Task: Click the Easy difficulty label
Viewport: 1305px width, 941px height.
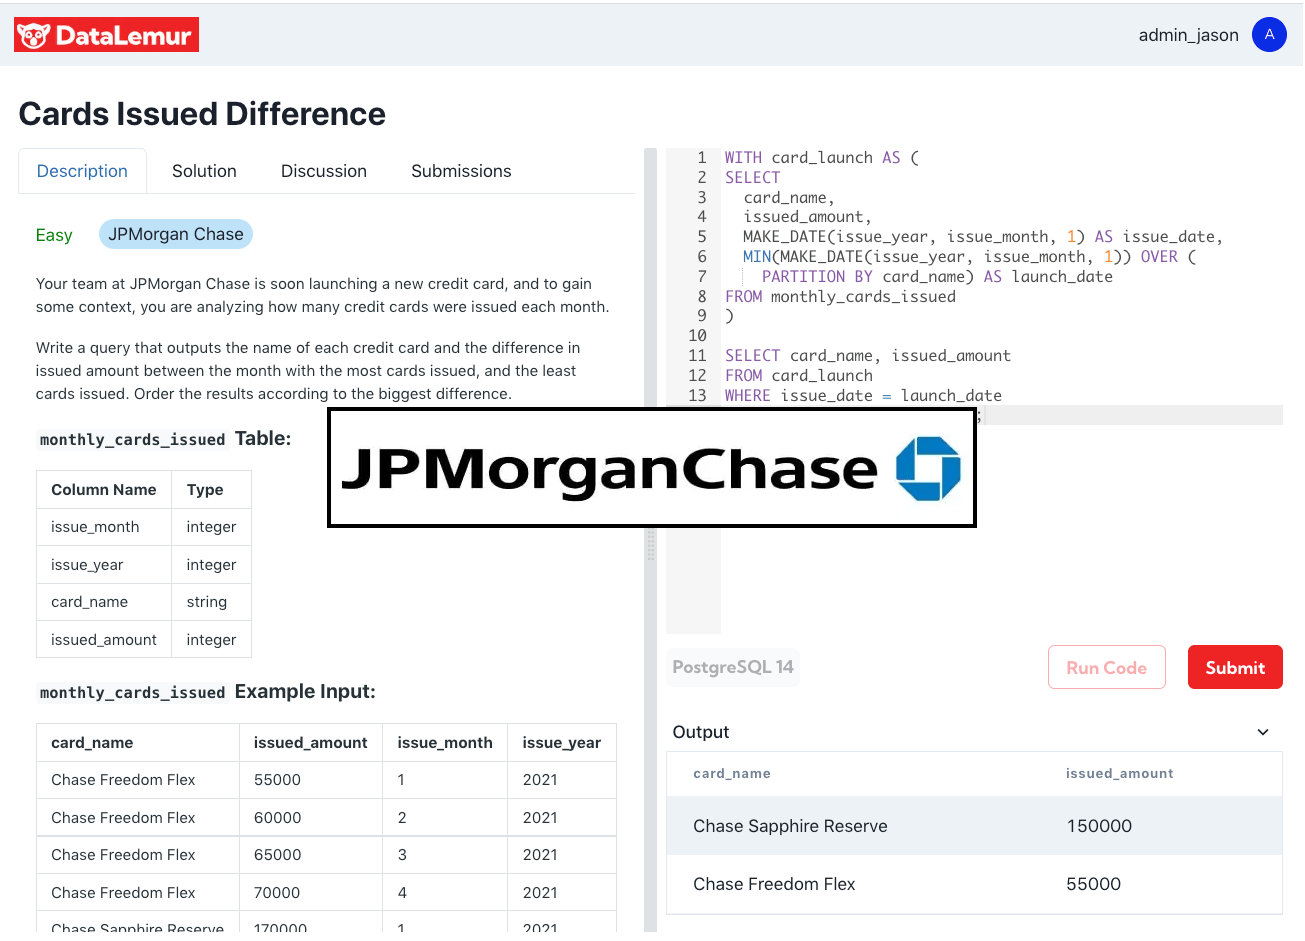Action: [x=54, y=235]
